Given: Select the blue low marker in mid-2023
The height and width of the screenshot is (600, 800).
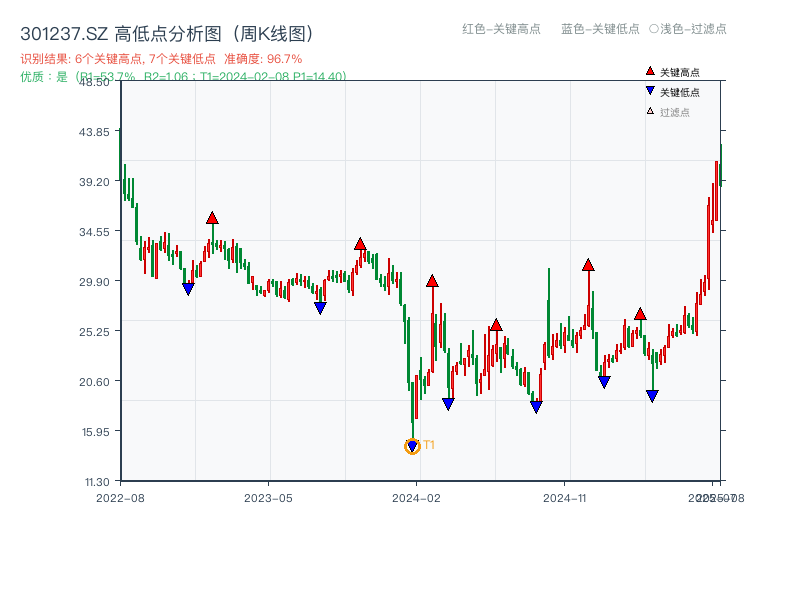Looking at the screenshot, I should point(320,308).
